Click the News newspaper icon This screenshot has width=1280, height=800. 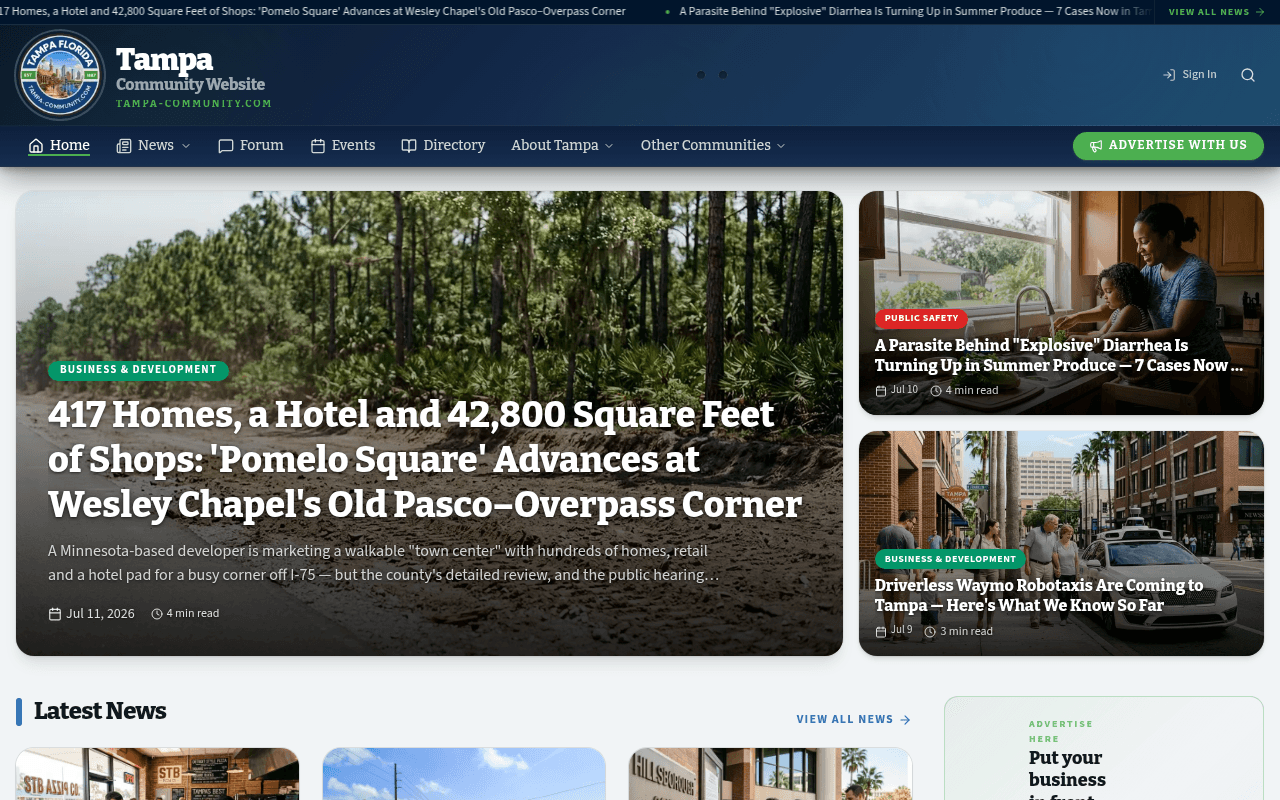pos(124,146)
